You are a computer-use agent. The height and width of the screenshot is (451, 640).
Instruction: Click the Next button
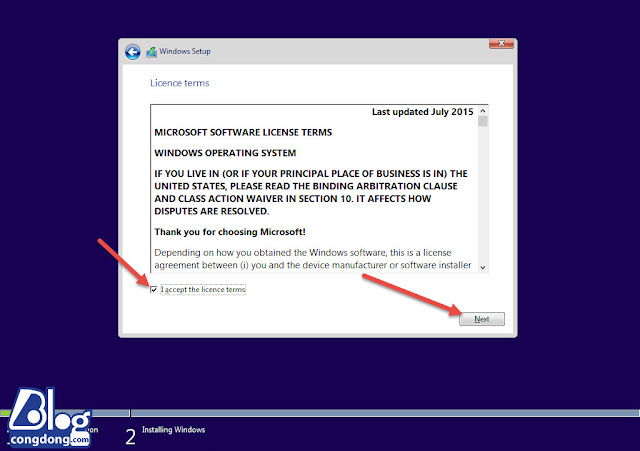[x=482, y=319]
